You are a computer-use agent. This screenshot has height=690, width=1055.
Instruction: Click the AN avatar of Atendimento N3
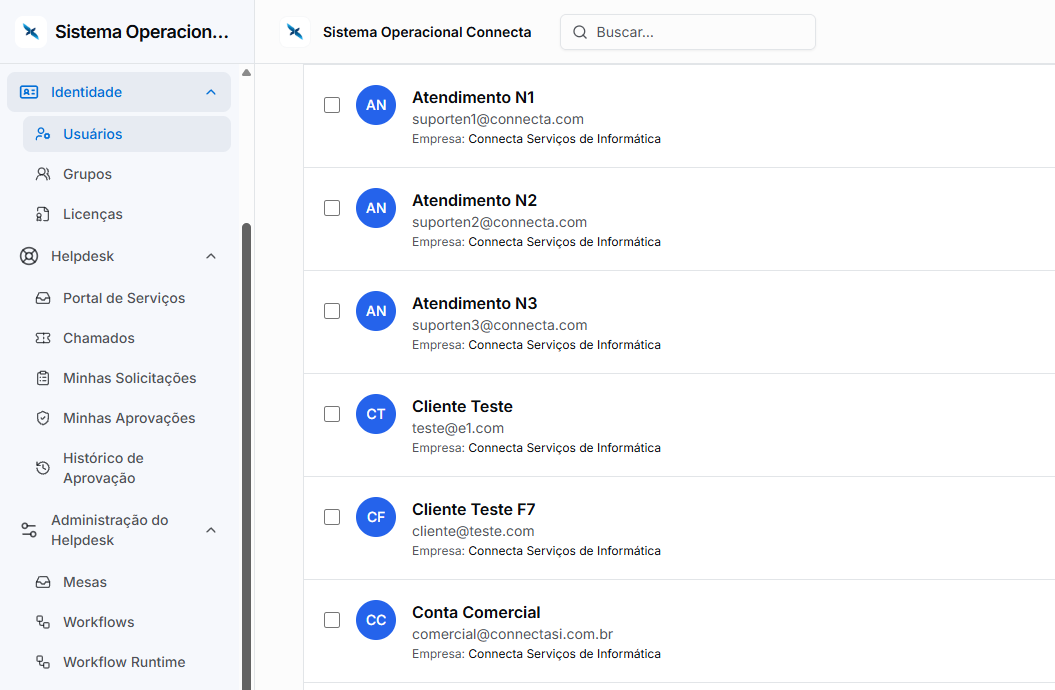point(376,311)
